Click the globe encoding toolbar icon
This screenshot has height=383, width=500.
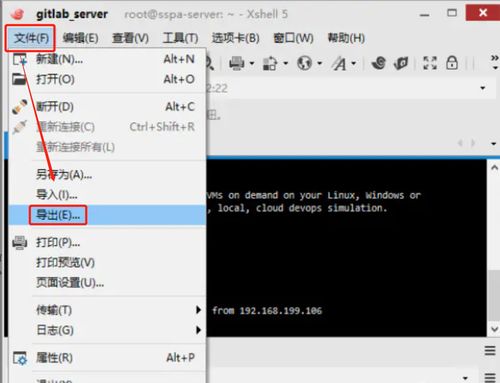(x=305, y=63)
